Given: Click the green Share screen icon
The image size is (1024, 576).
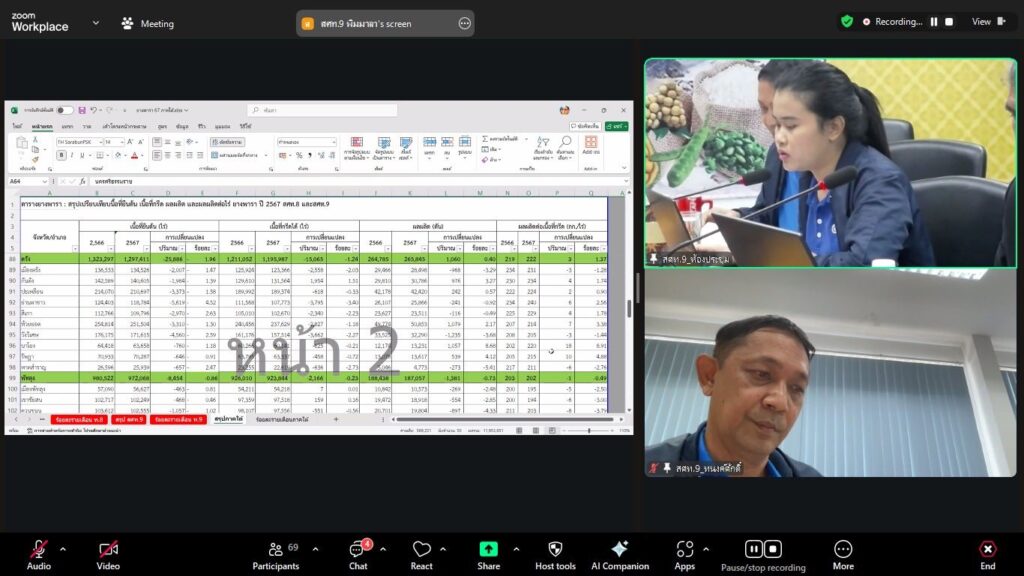Looking at the screenshot, I should [488, 549].
